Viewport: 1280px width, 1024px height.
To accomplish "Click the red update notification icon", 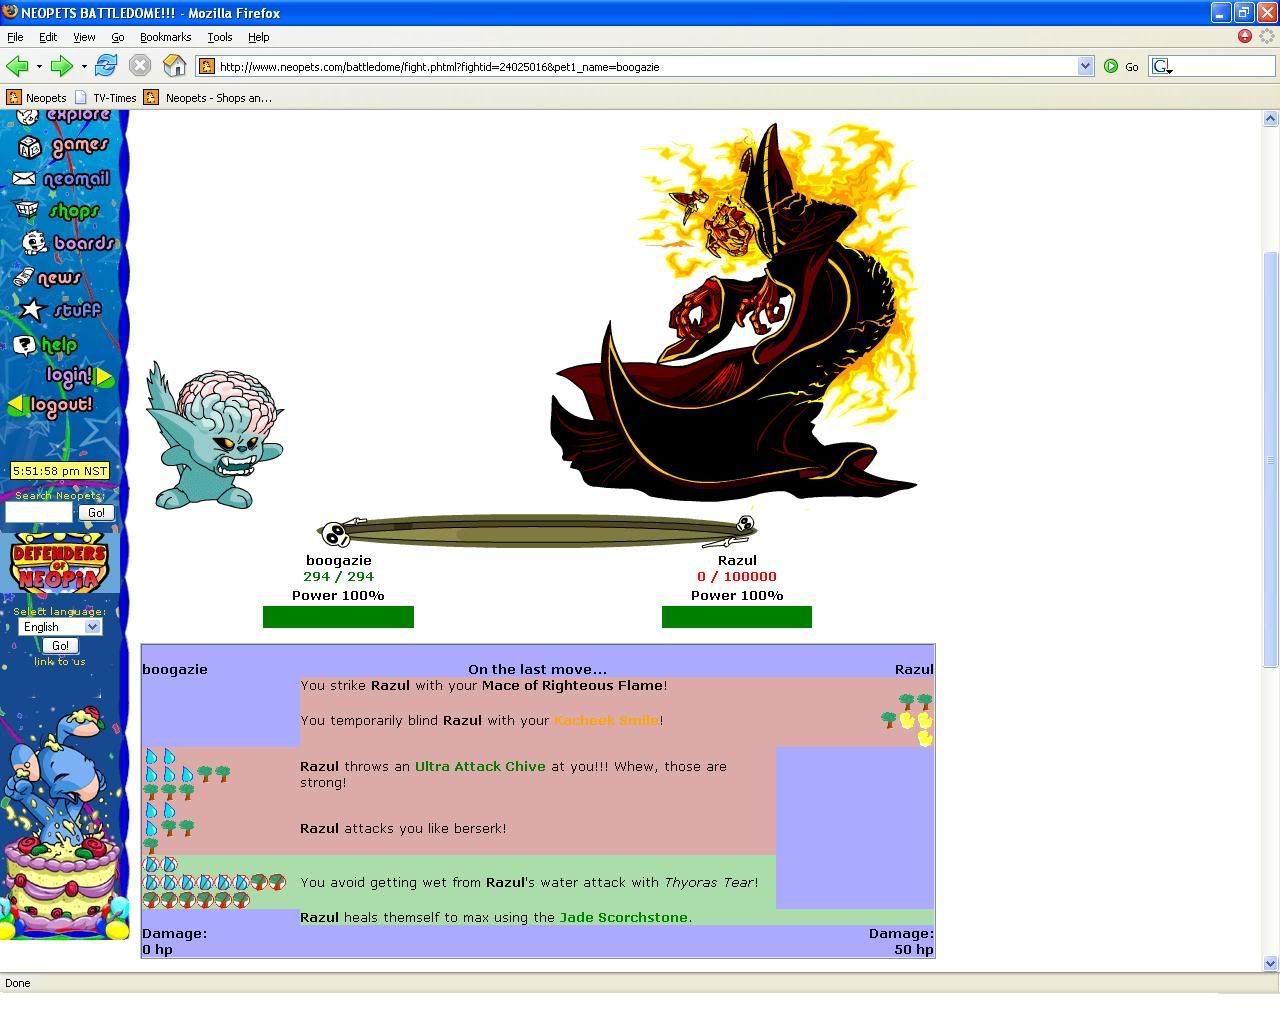I will click(x=1245, y=36).
